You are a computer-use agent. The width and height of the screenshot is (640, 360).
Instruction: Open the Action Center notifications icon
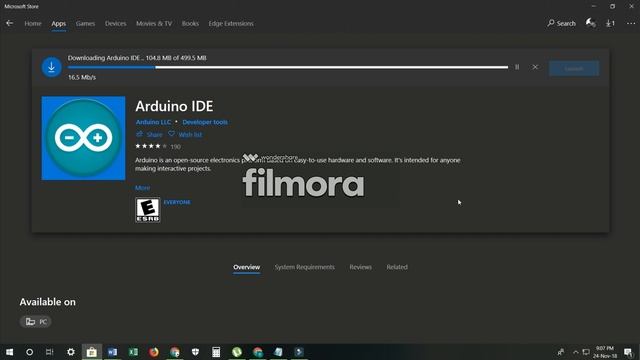pyautogui.click(x=628, y=352)
